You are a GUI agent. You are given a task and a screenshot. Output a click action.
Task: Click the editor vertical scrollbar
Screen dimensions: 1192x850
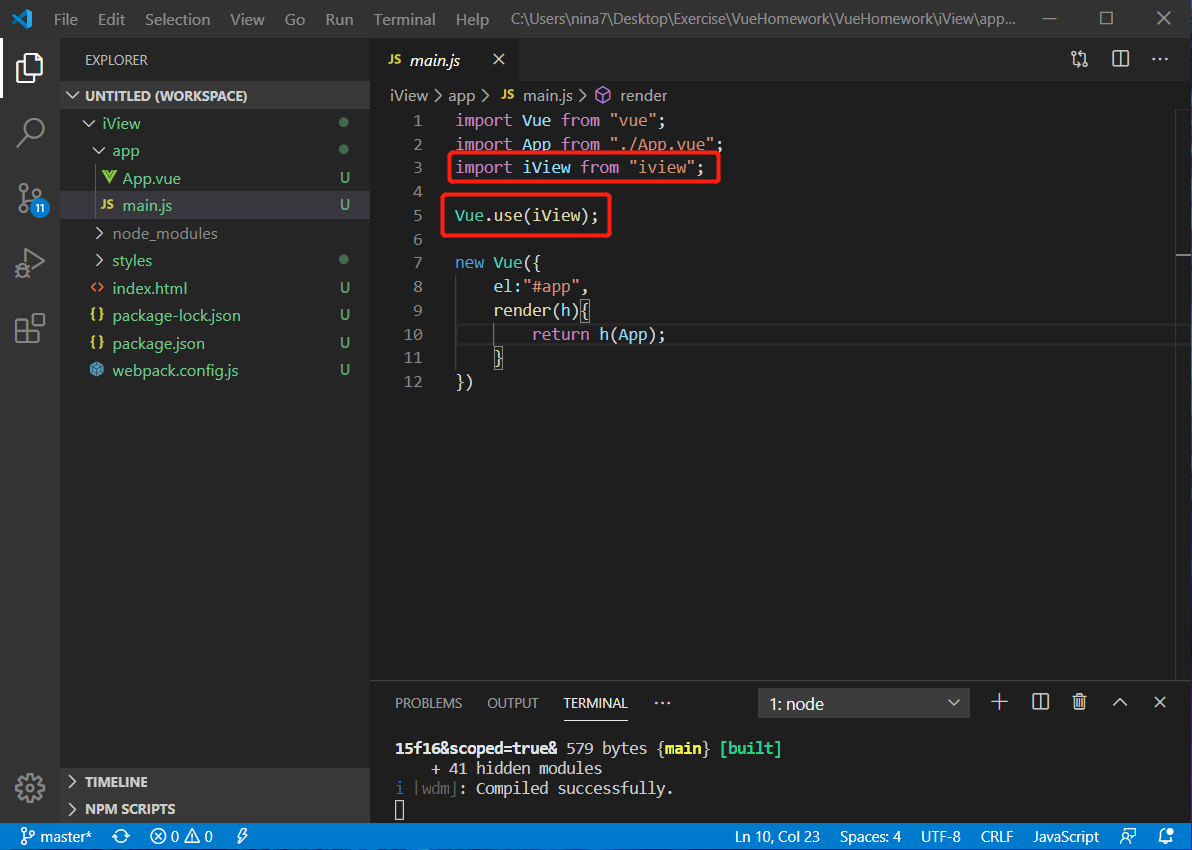pyautogui.click(x=1184, y=394)
